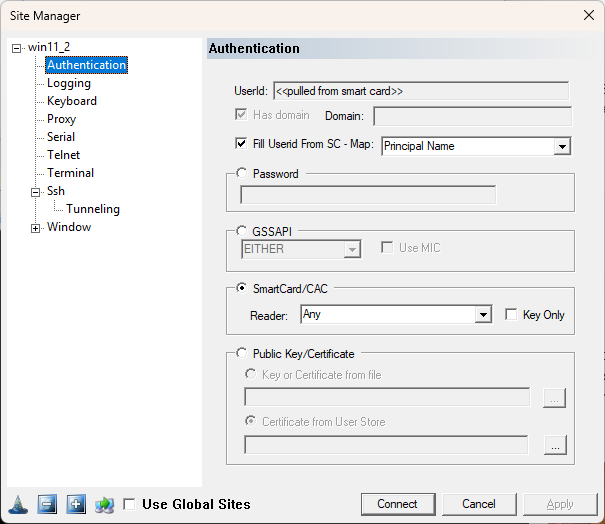The image size is (605, 524).
Task: Tick the Key Only checkbox
Action: click(512, 314)
